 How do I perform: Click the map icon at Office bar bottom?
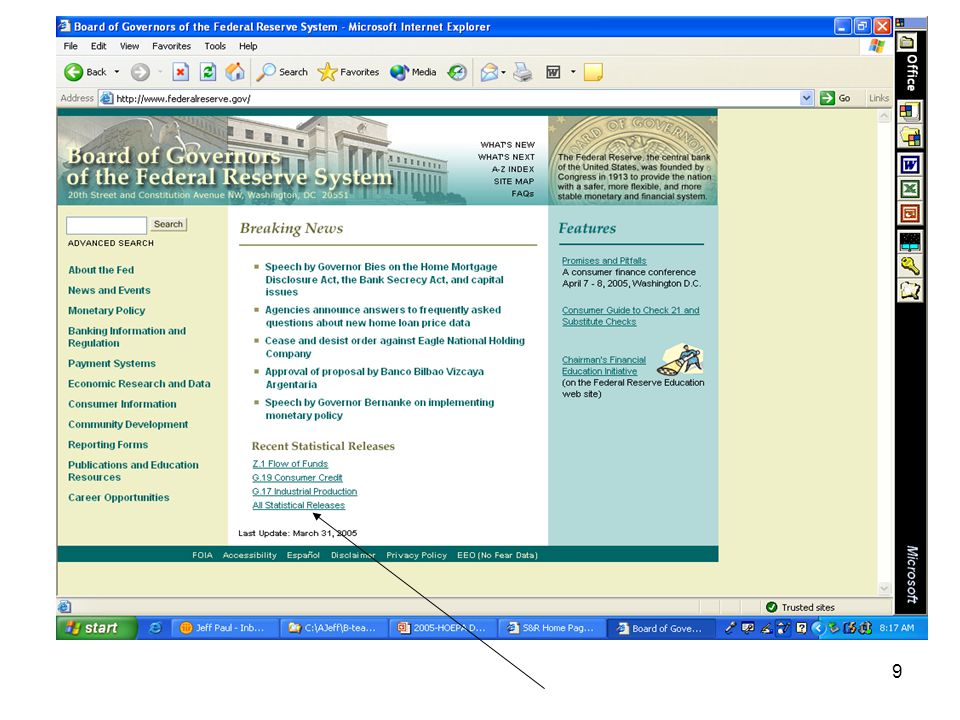click(x=909, y=290)
